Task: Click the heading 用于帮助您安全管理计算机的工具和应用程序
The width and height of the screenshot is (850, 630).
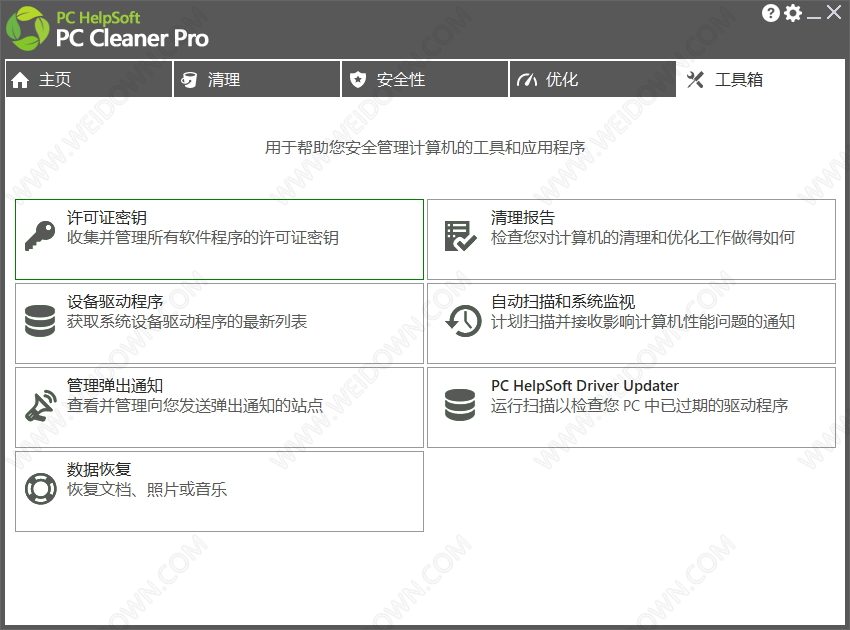Action: 425,147
